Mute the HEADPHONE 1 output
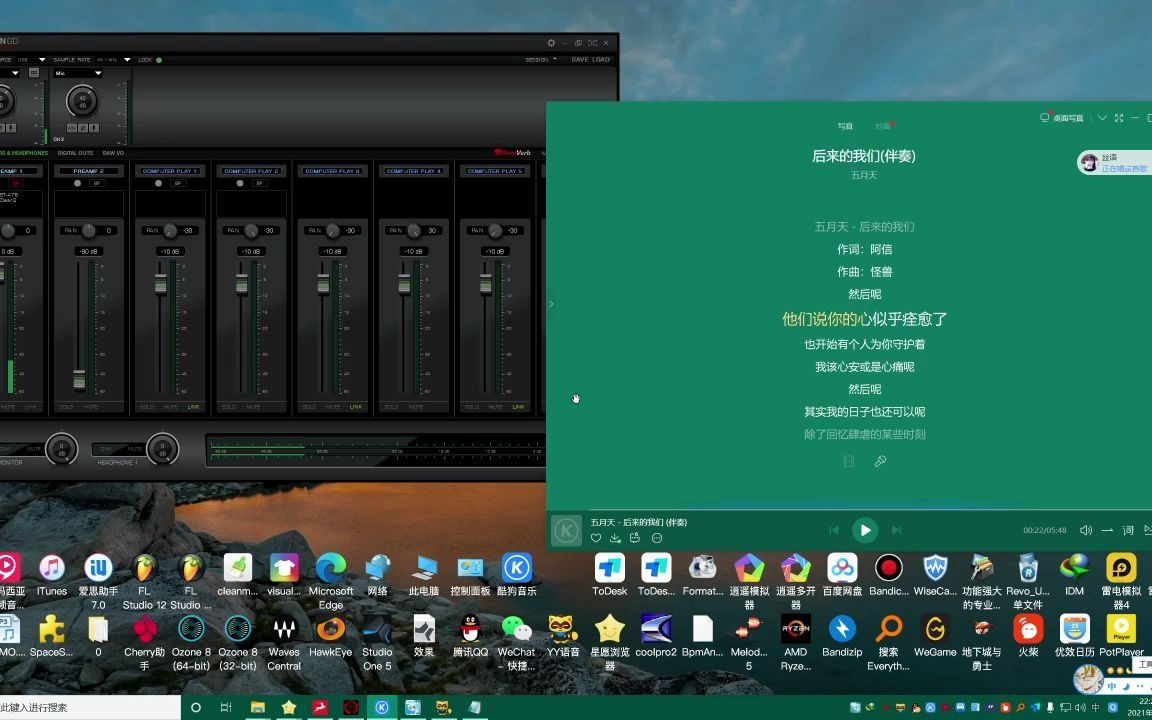This screenshot has height=720, width=1152. click(x=134, y=448)
